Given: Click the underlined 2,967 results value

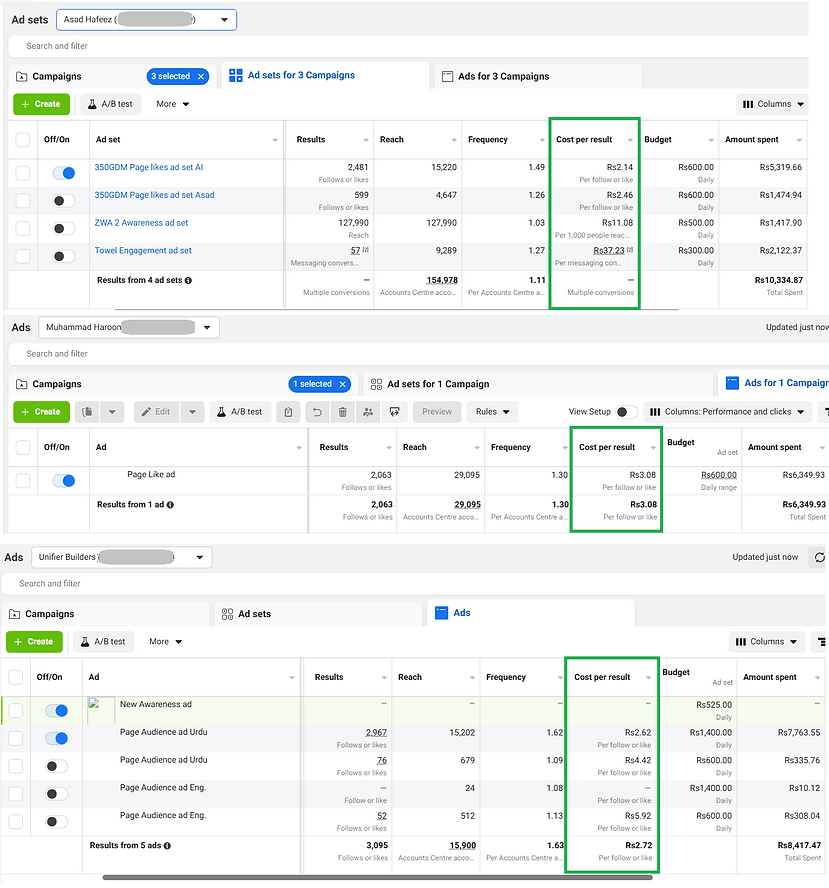Looking at the screenshot, I should [376, 732].
